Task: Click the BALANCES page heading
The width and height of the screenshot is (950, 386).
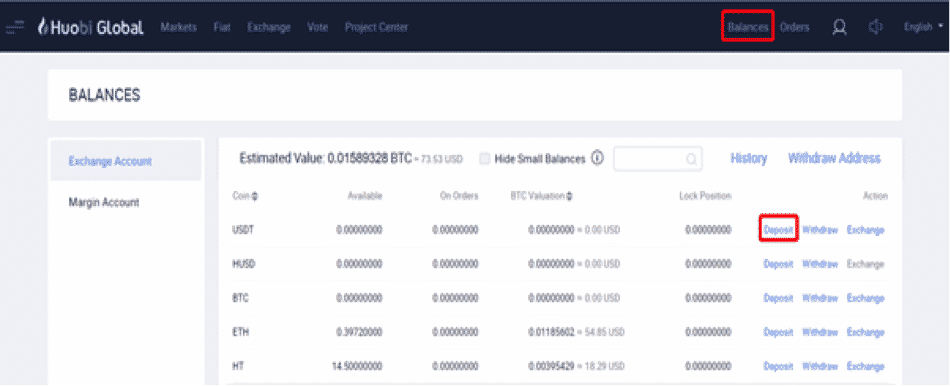Action: 105,95
